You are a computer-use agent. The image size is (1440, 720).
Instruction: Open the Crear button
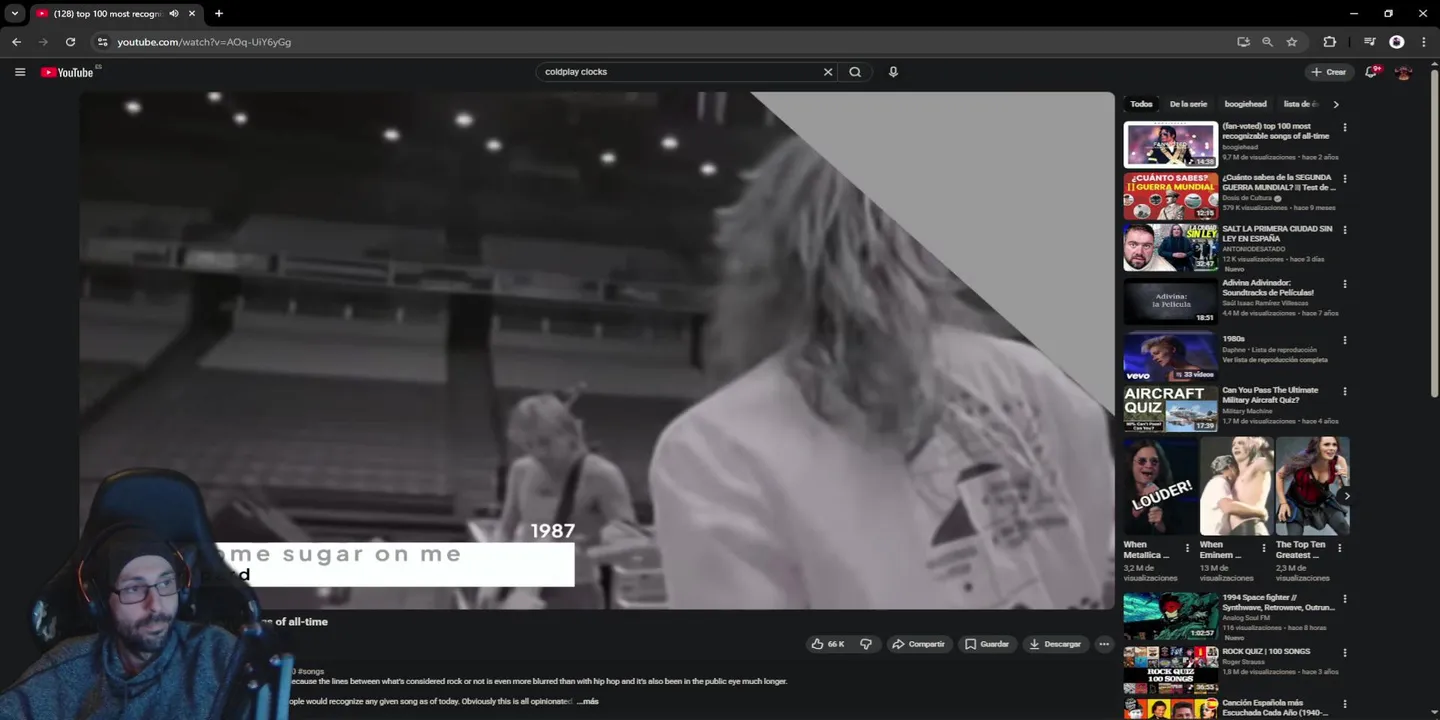click(1329, 72)
